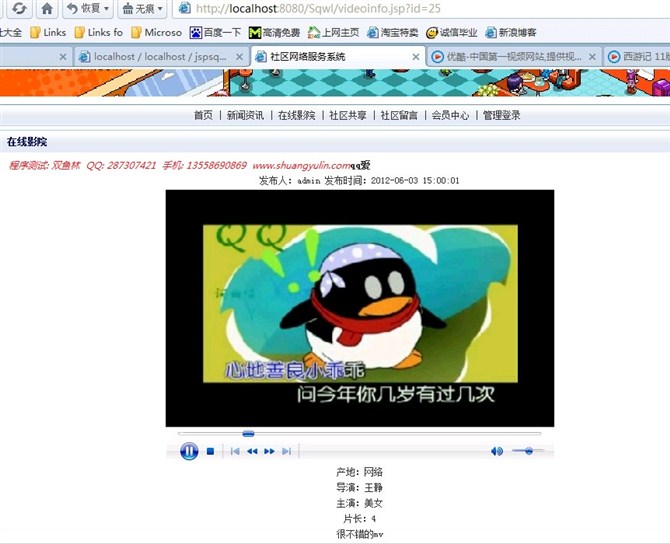This screenshot has height=544, width=670.
Task: Open 新闻资讯 in site navigation
Action: pyautogui.click(x=245, y=115)
